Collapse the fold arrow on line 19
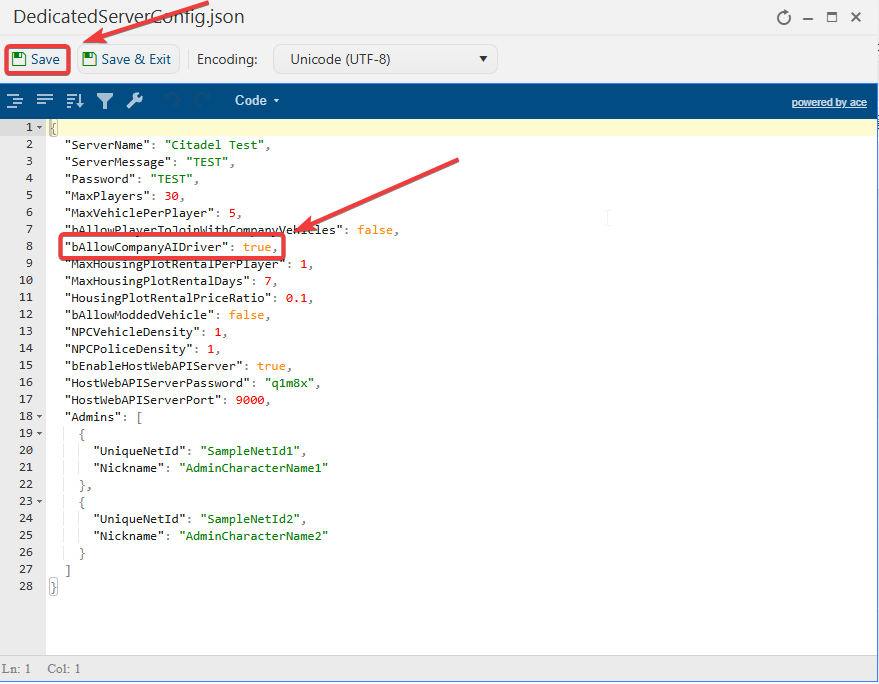 click(x=39, y=433)
